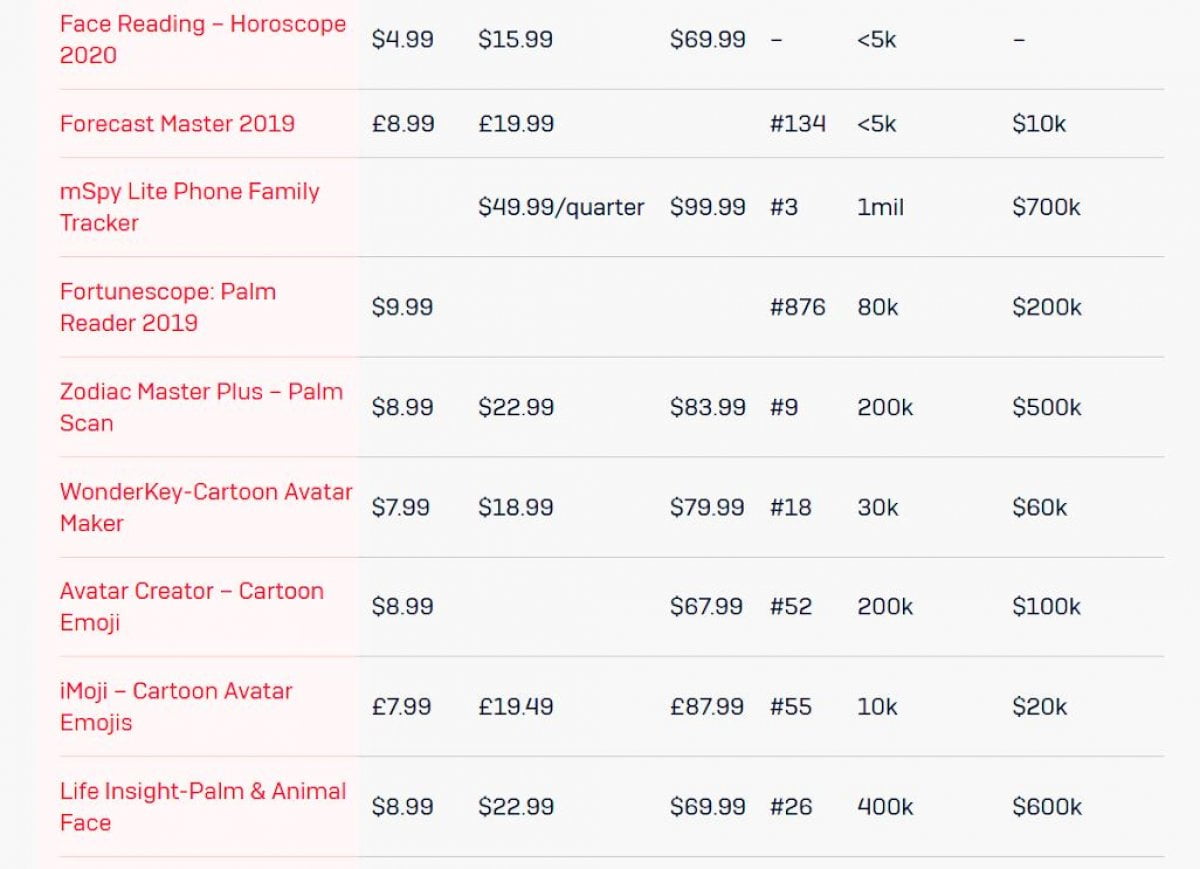This screenshot has width=1200, height=869.
Task: Click the 1mil downloads cell
Action: 880,207
